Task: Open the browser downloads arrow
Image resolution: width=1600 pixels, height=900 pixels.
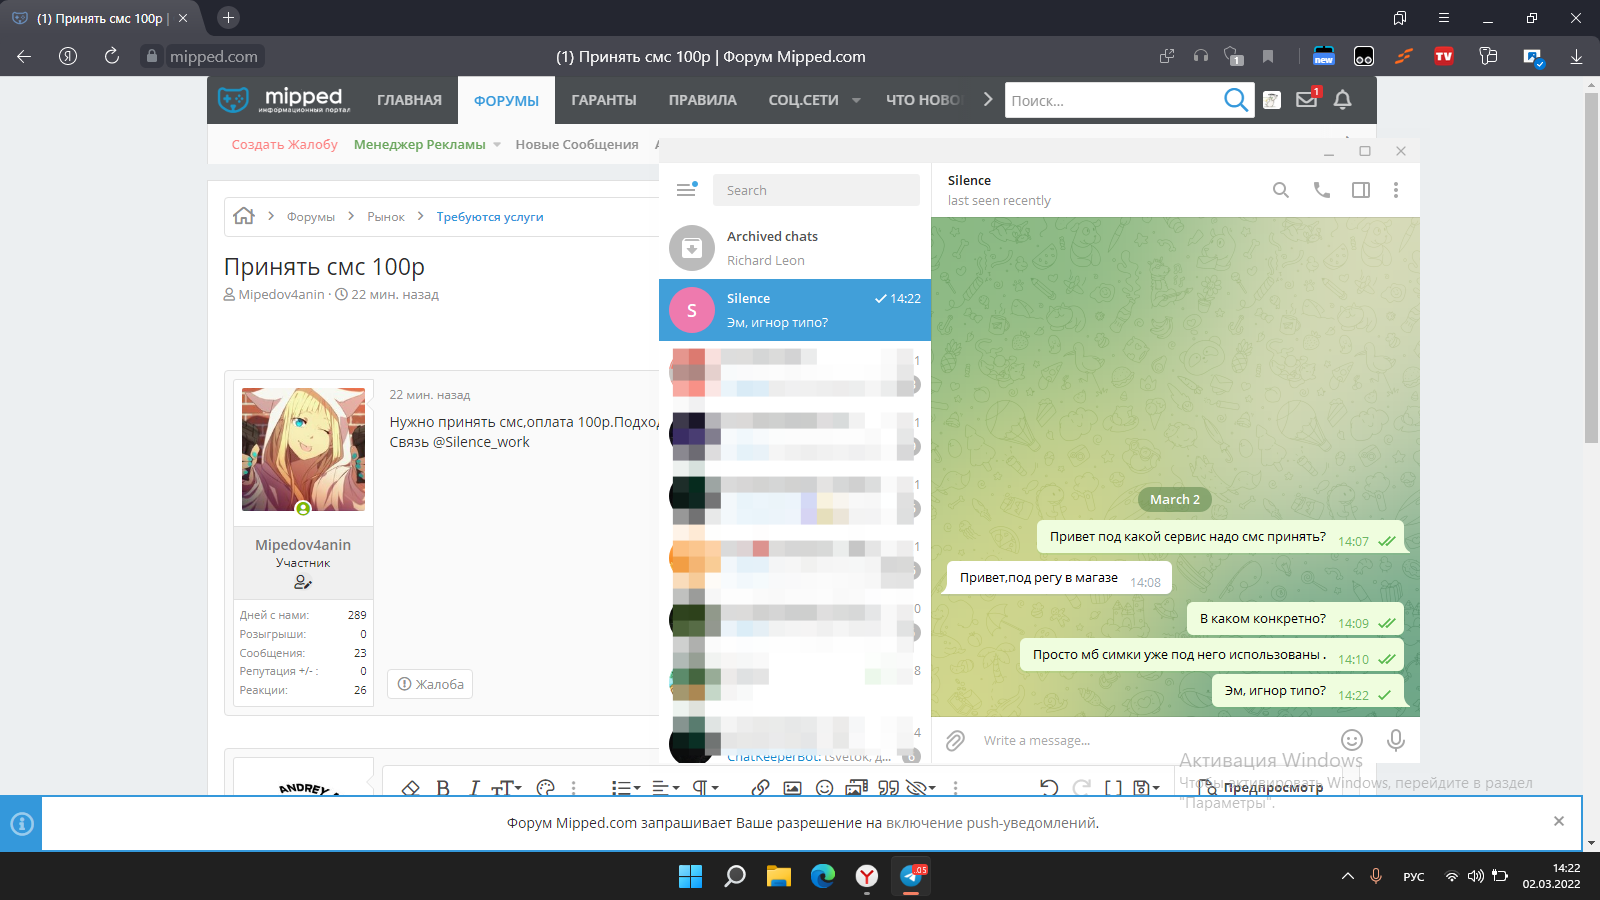Action: tap(1576, 57)
